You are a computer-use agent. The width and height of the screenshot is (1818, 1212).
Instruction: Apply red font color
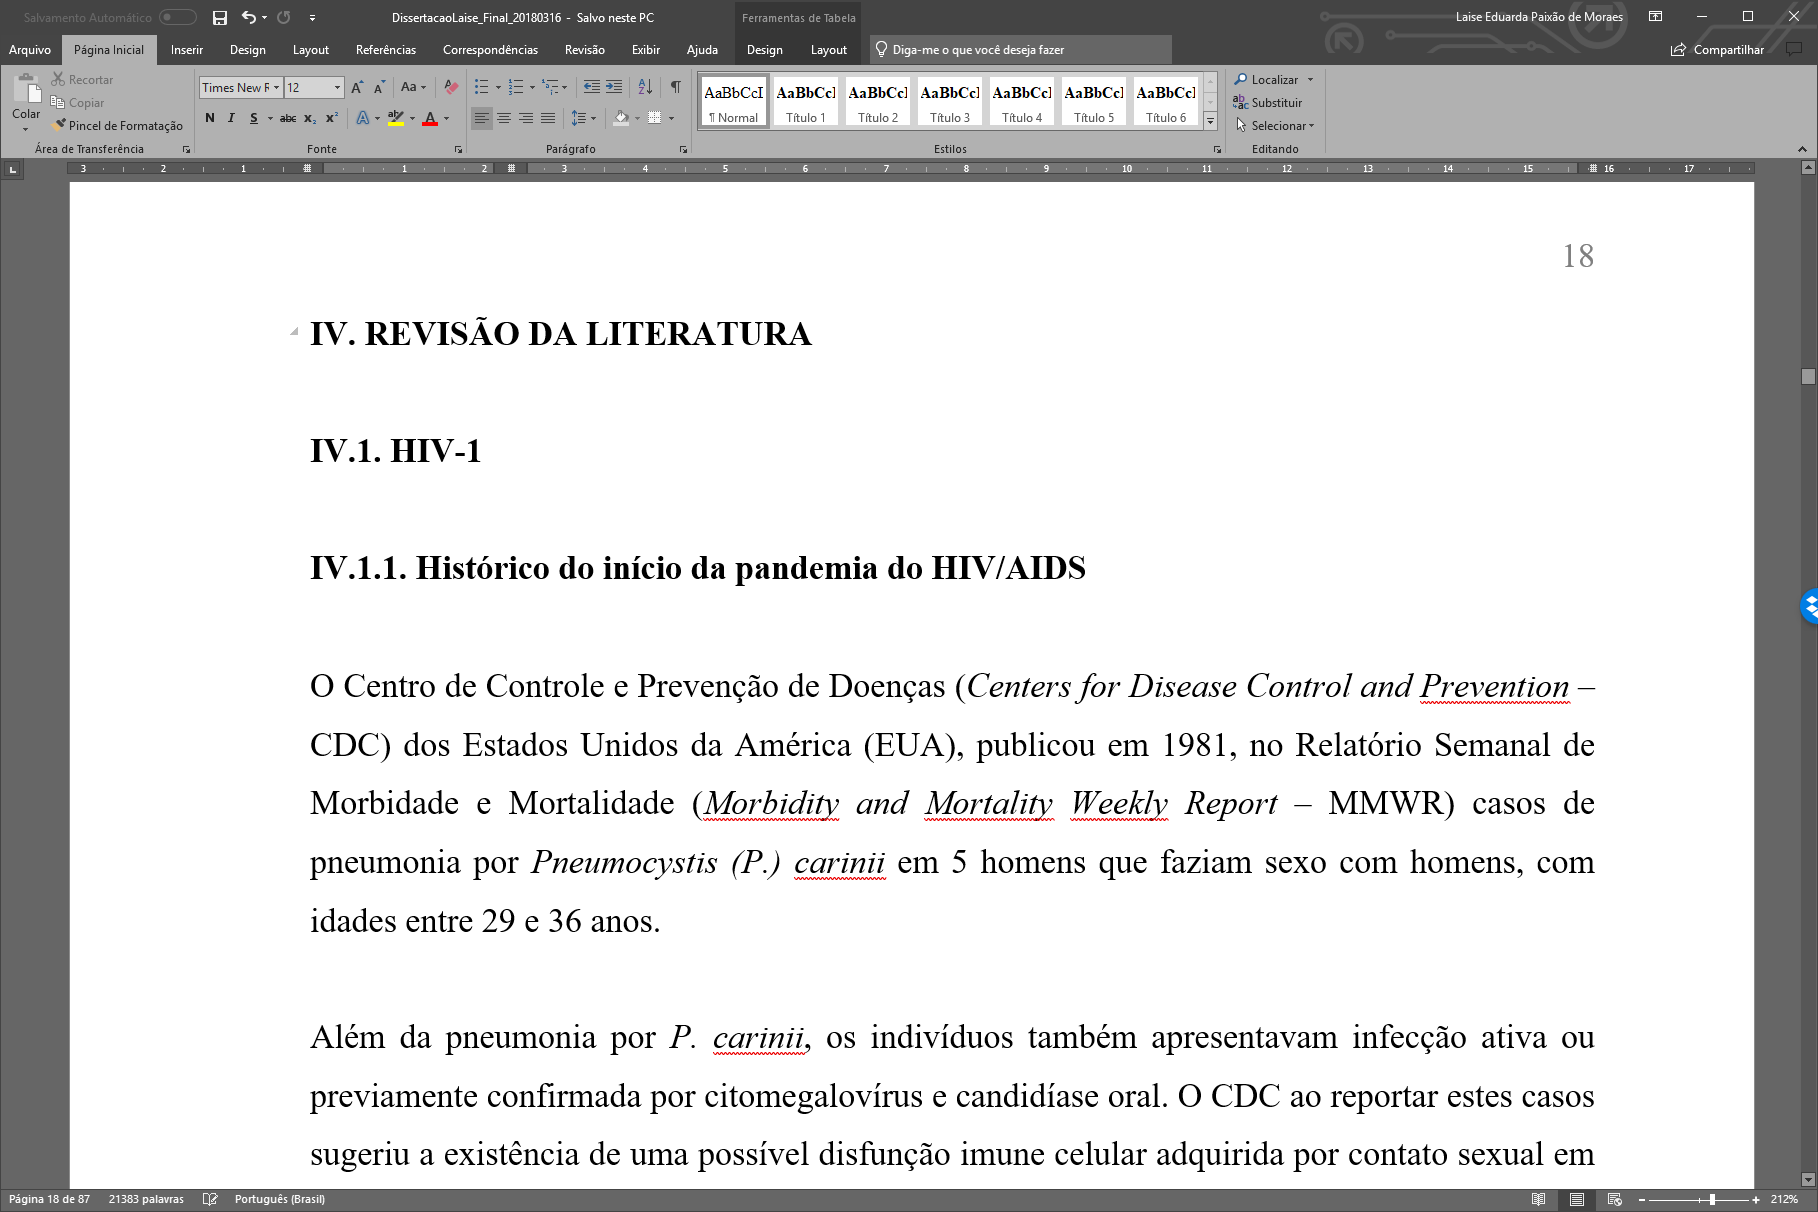pos(430,118)
